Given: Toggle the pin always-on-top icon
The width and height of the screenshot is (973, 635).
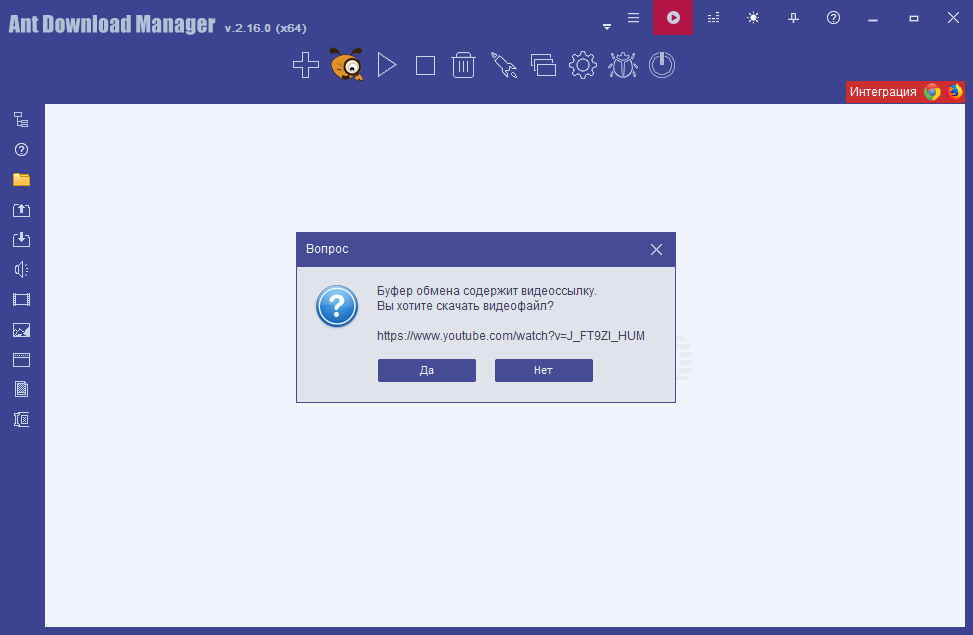Looking at the screenshot, I should (x=793, y=18).
